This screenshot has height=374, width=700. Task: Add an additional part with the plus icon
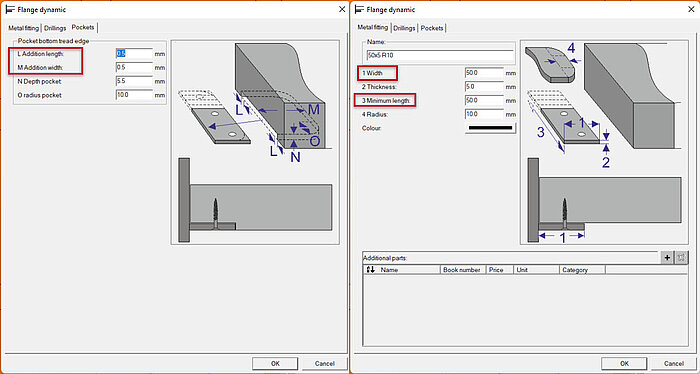667,258
